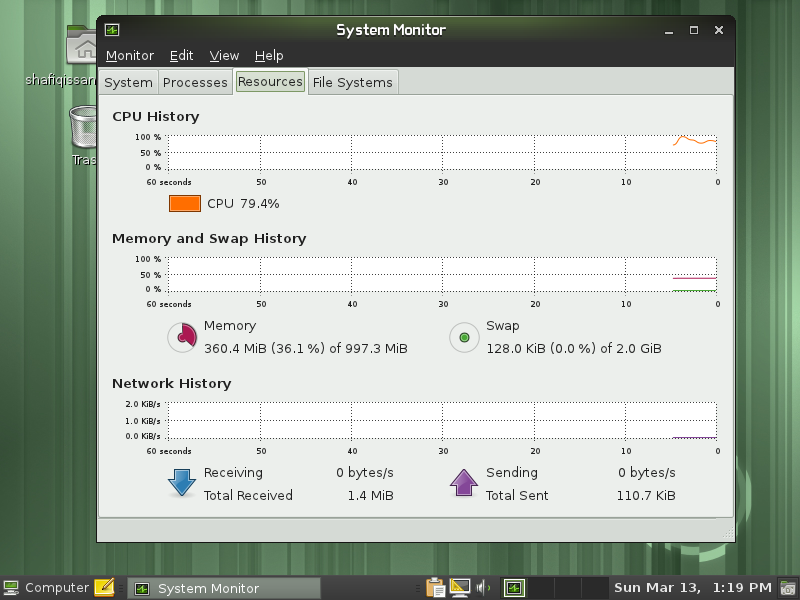Click the "Total Sent" label
Screen dimensions: 800x600
[517, 495]
